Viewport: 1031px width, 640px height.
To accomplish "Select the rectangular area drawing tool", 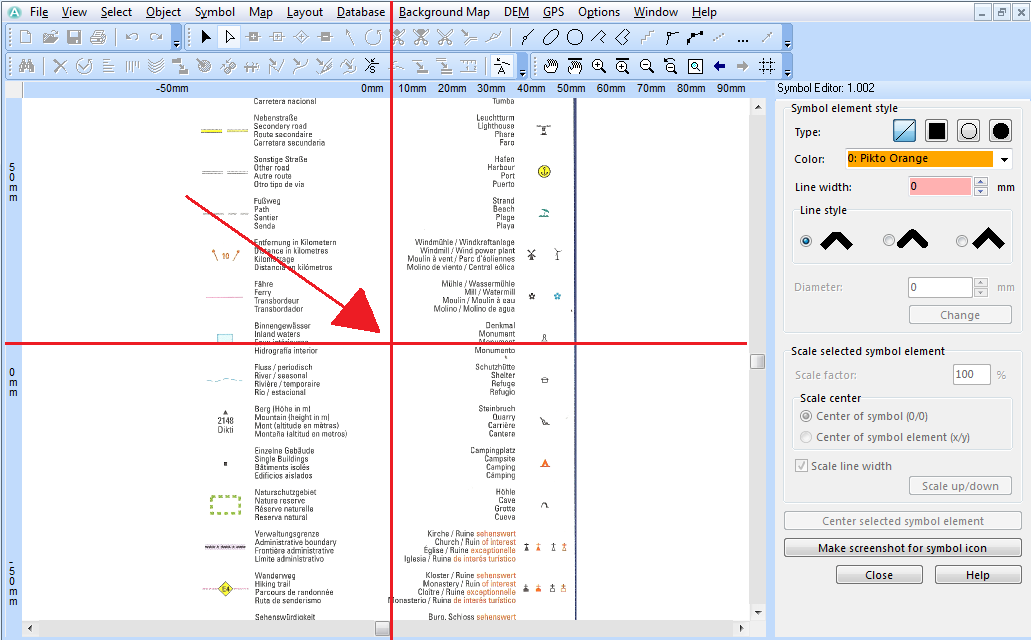I will (623, 37).
